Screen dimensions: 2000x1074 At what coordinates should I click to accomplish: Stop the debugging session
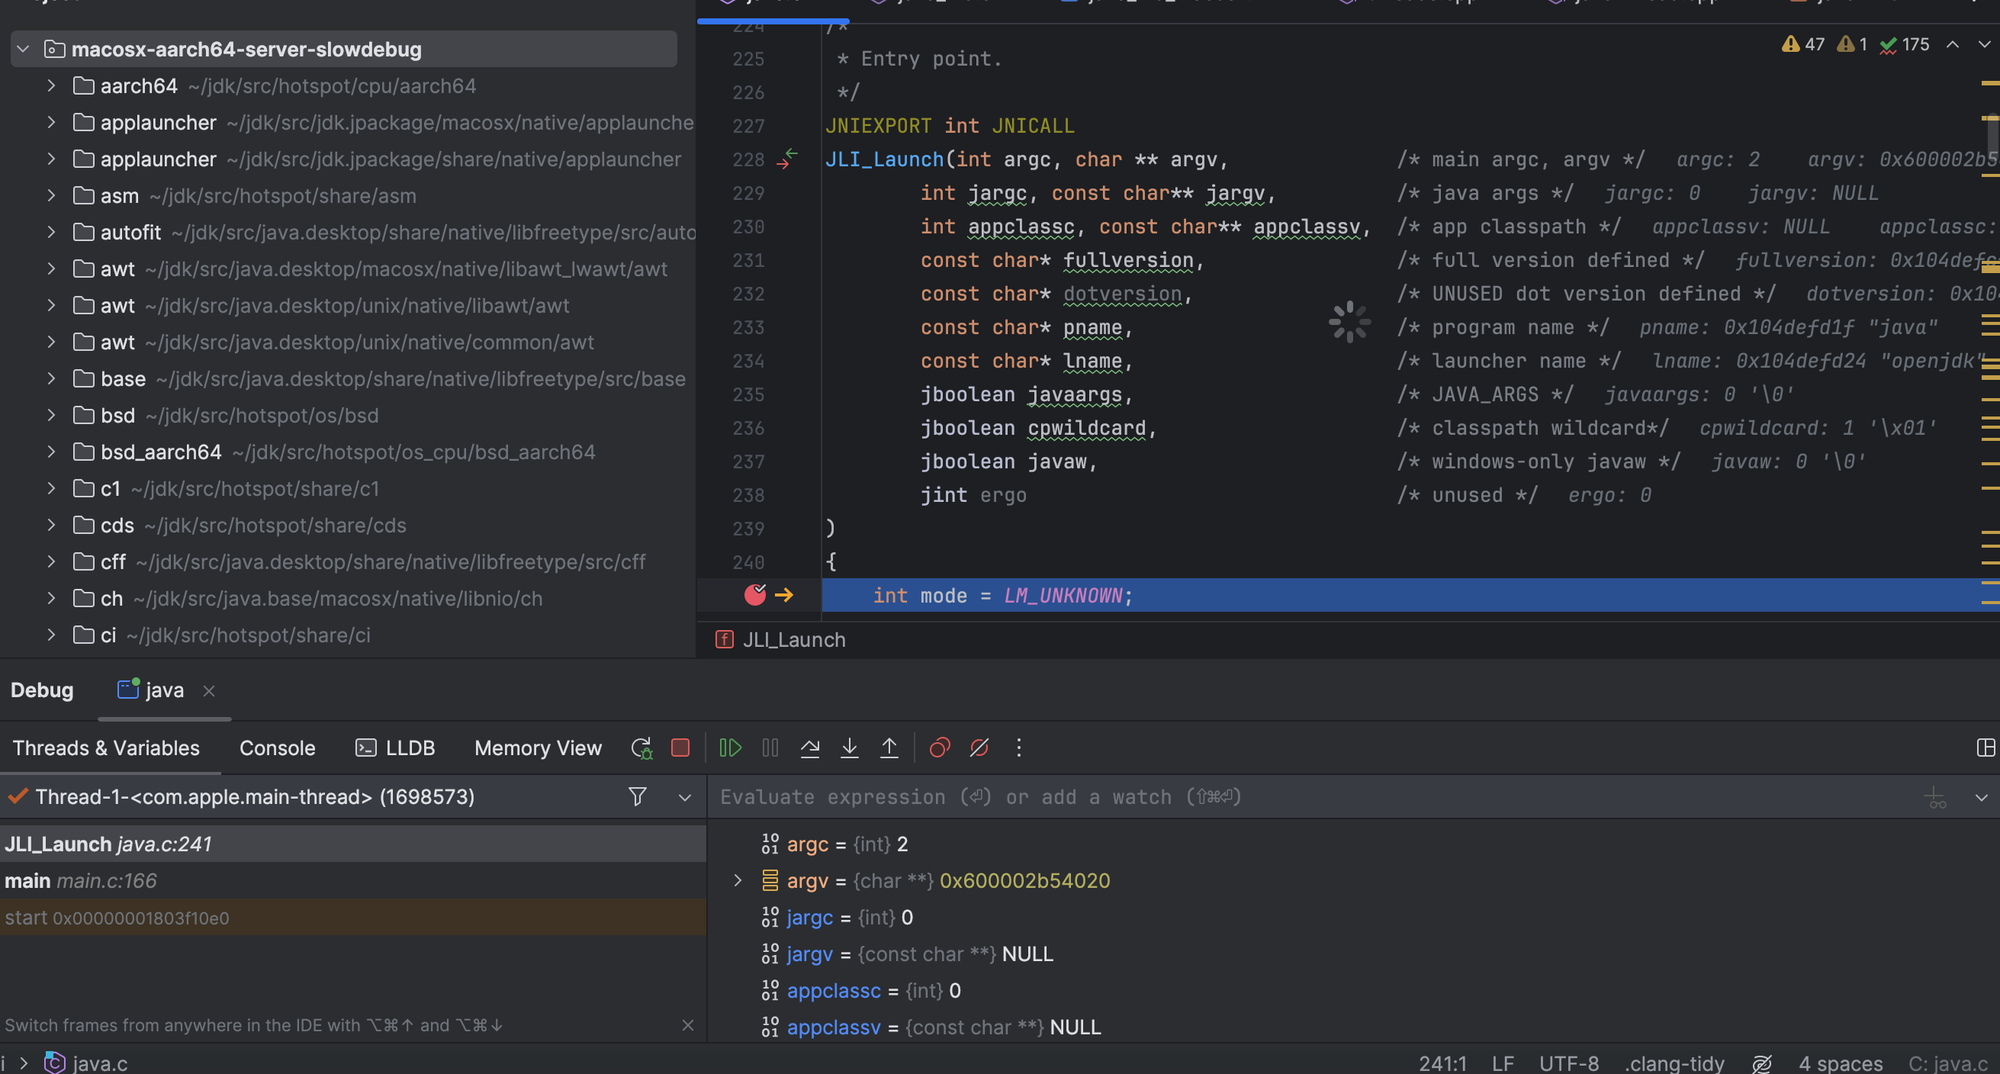680,748
